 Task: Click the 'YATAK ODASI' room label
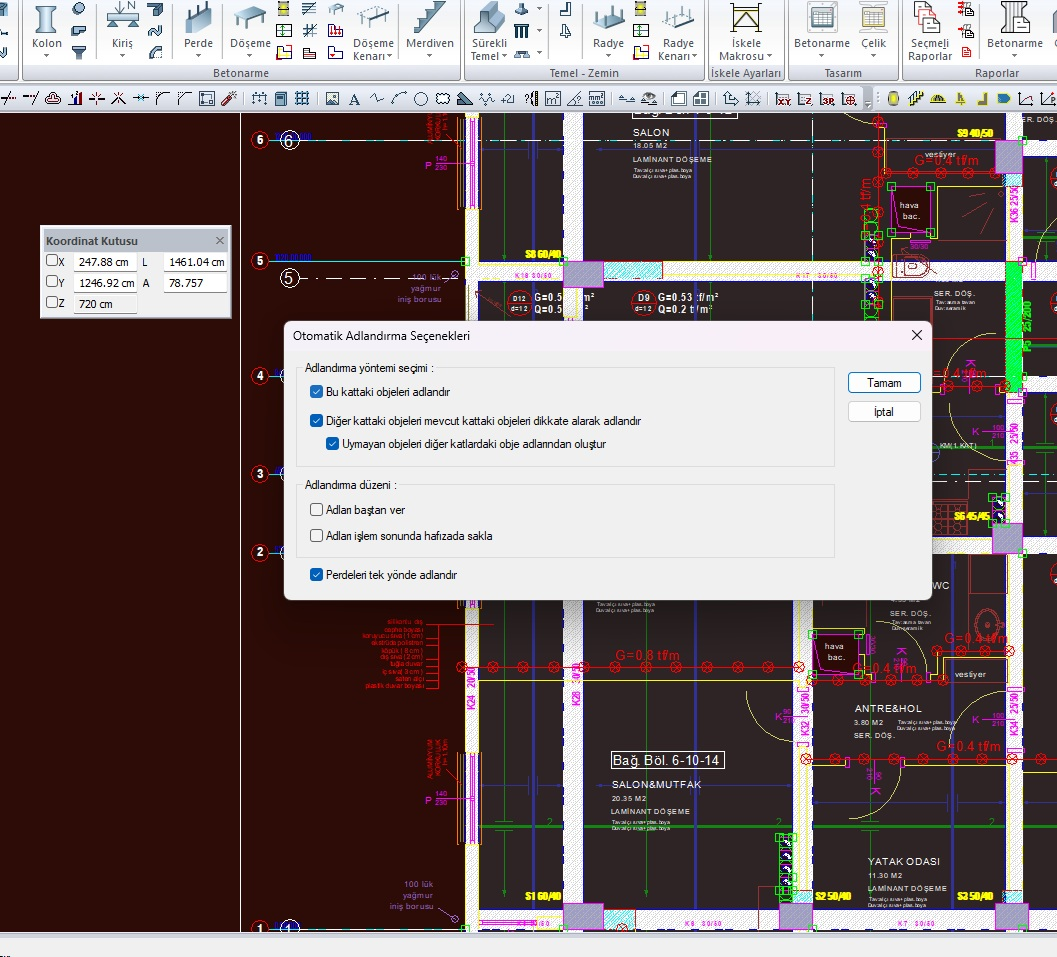point(903,861)
